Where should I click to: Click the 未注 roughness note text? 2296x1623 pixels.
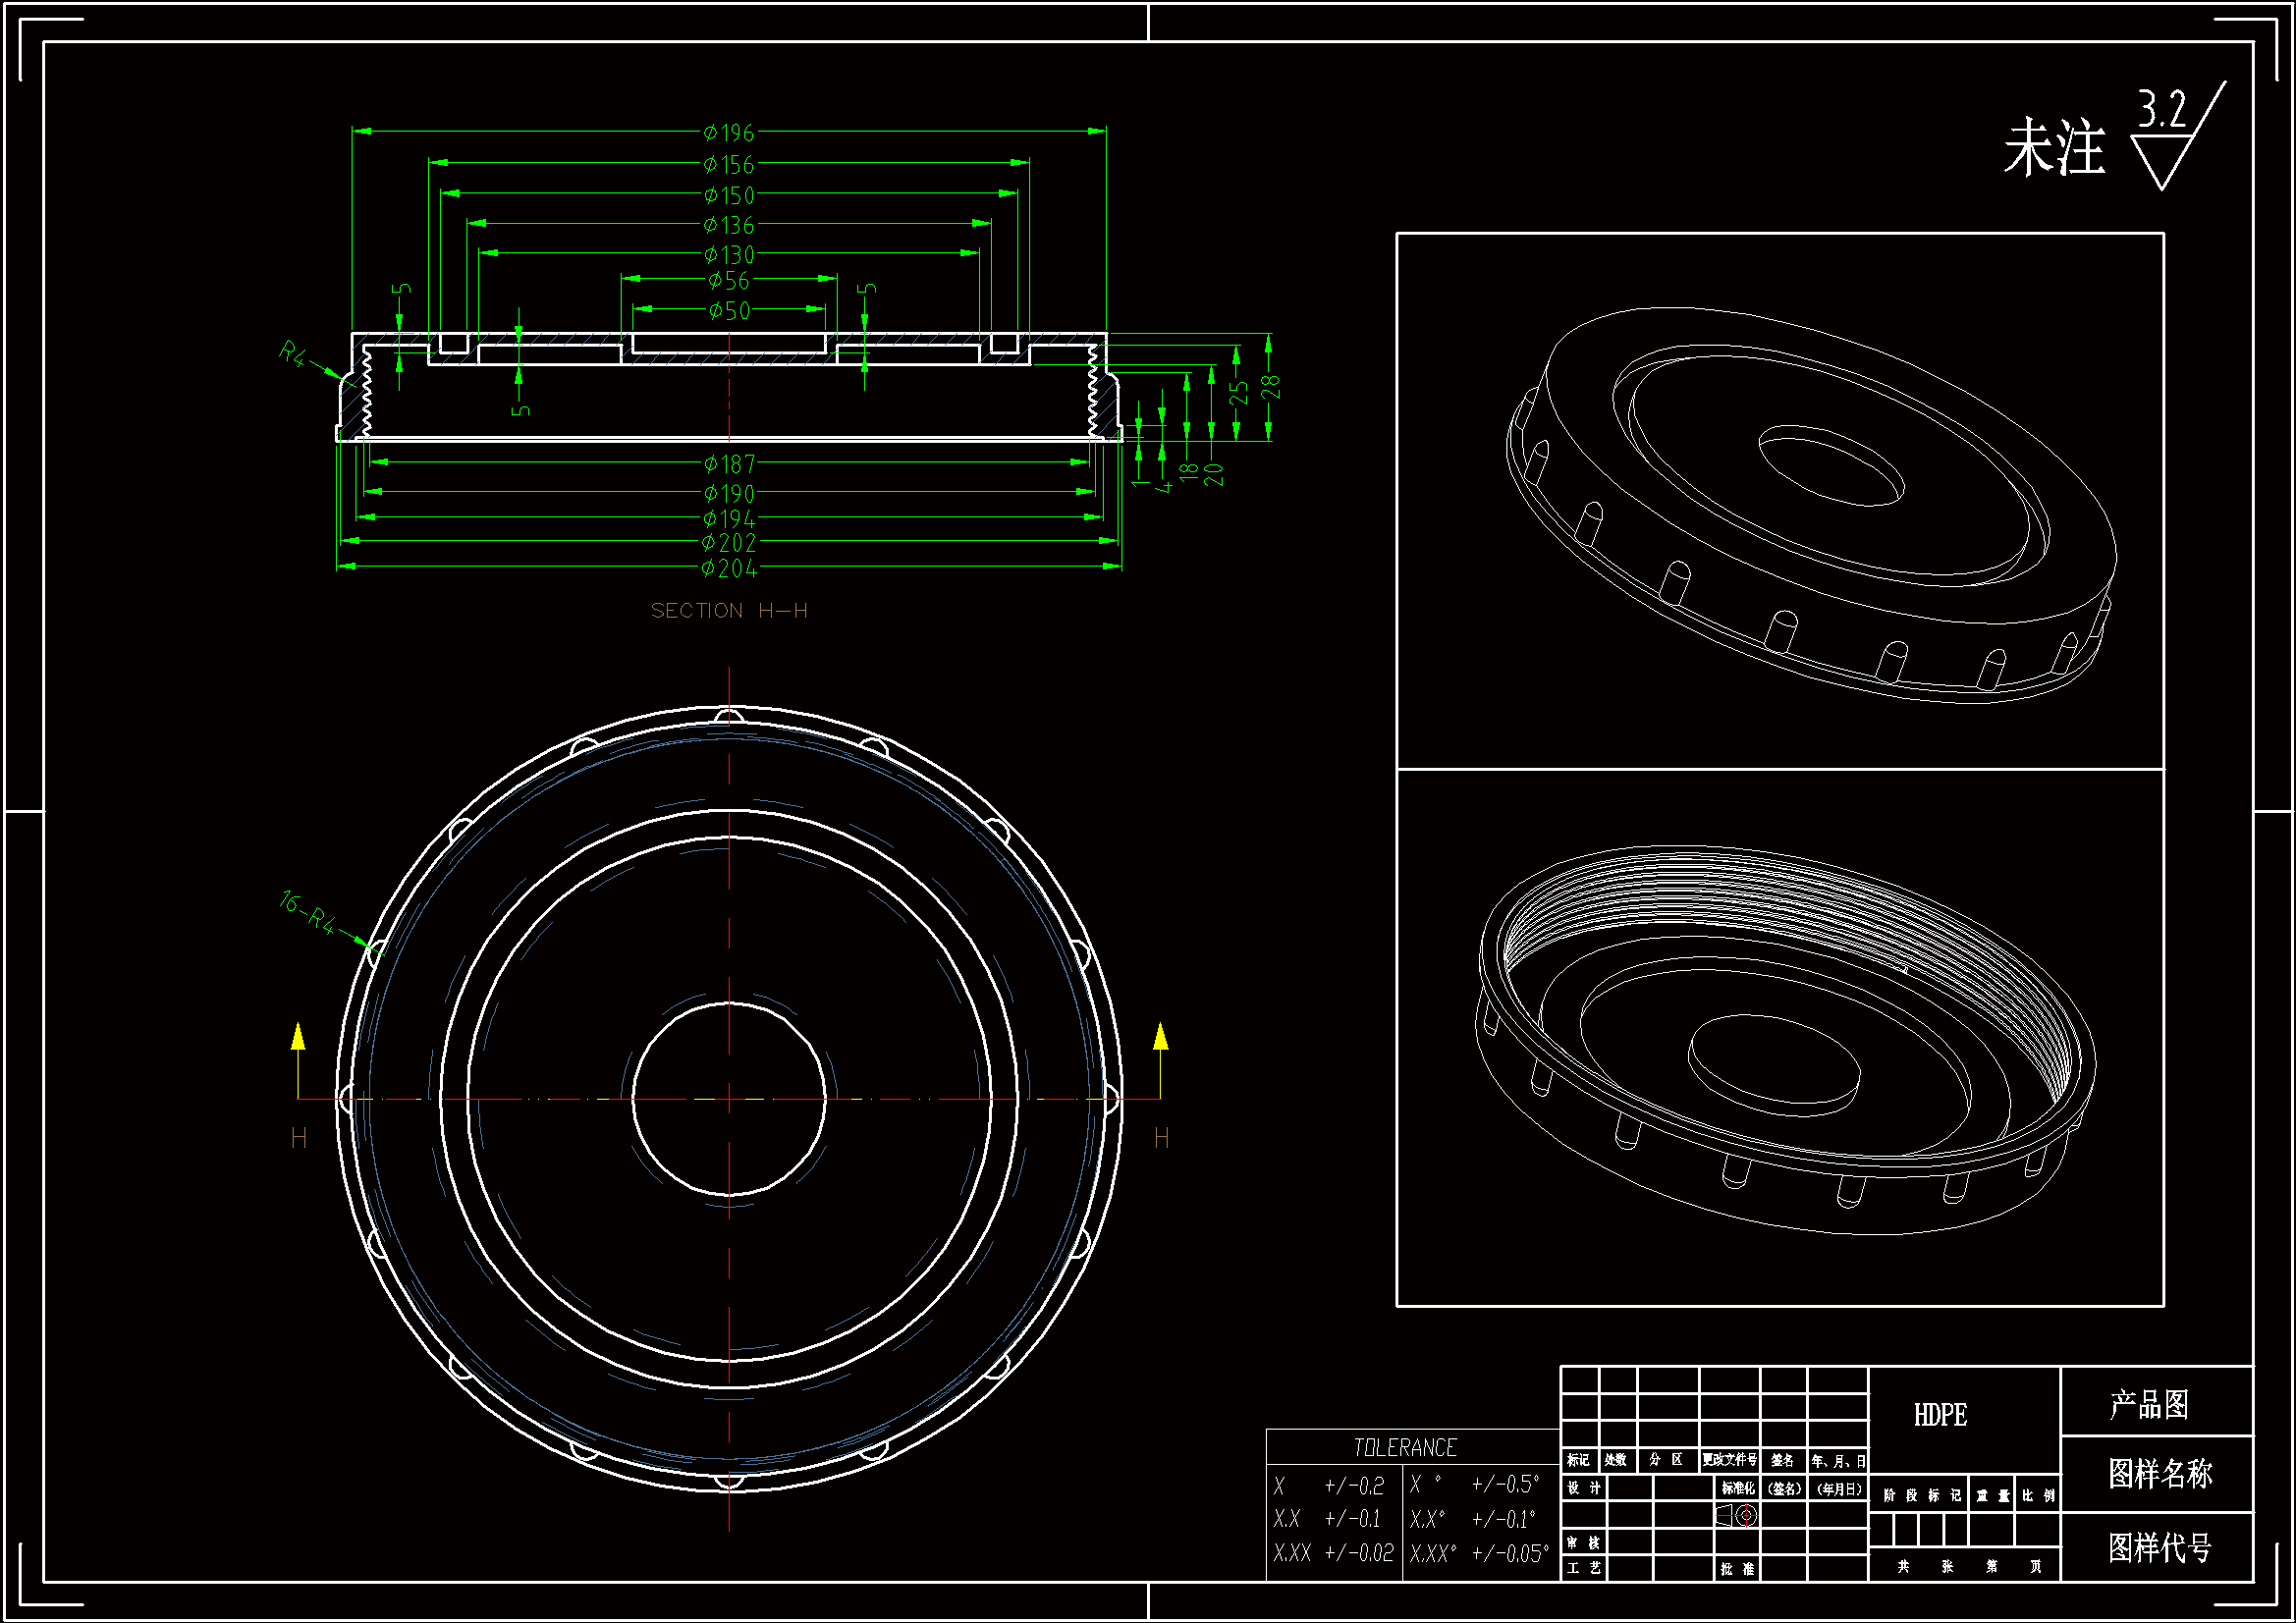click(2053, 149)
